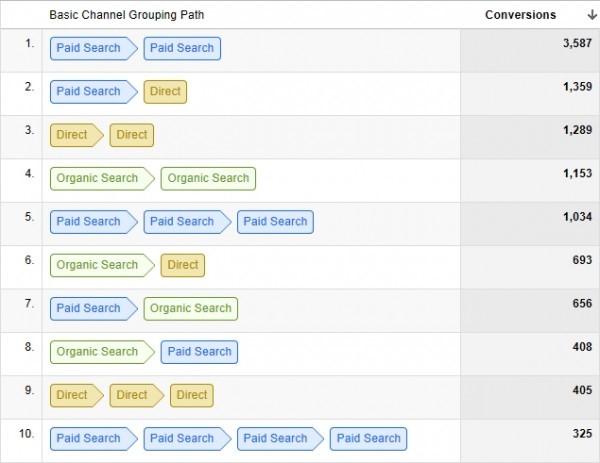Click the first Direct chip in row 3
The image size is (600, 463).
77,135
